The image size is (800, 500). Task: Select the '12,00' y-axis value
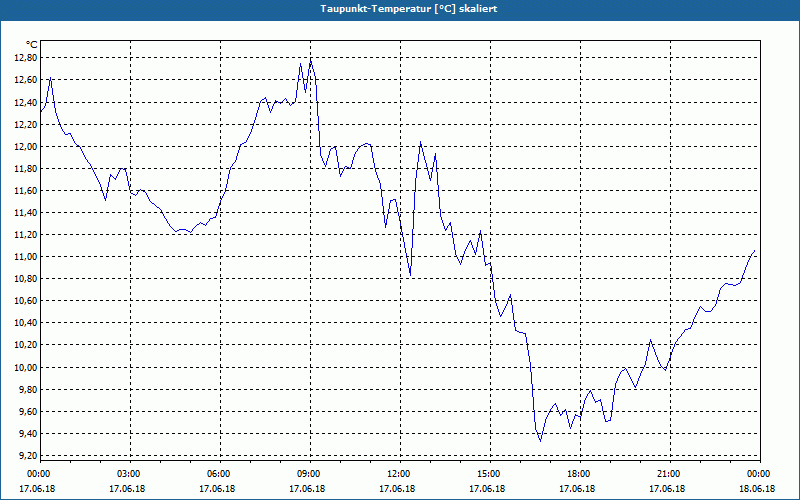[x=27, y=146]
